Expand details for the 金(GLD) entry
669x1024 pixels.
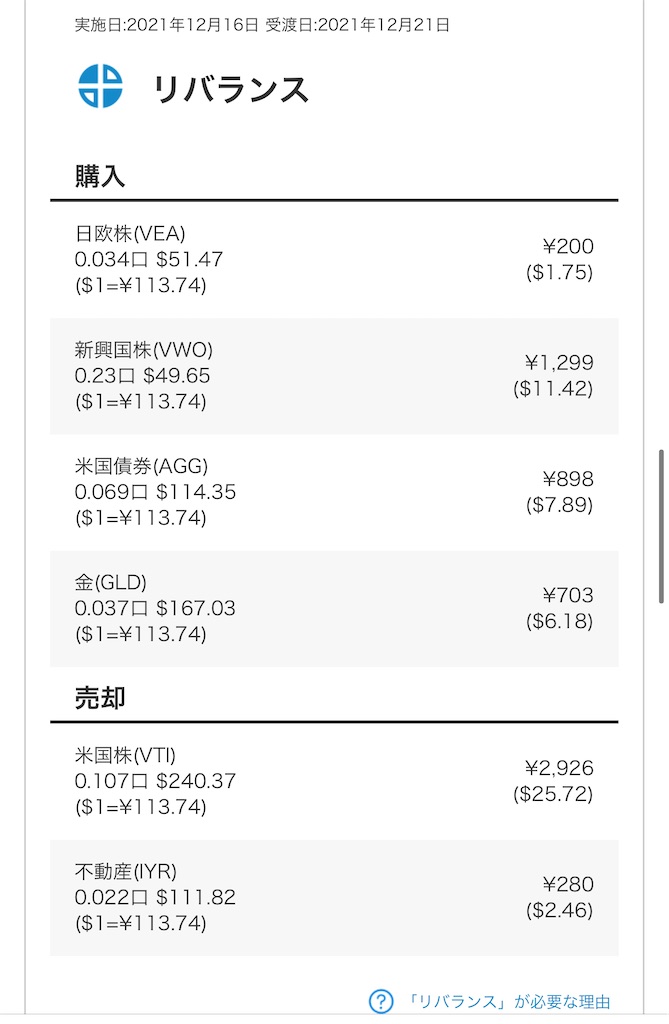(334, 608)
